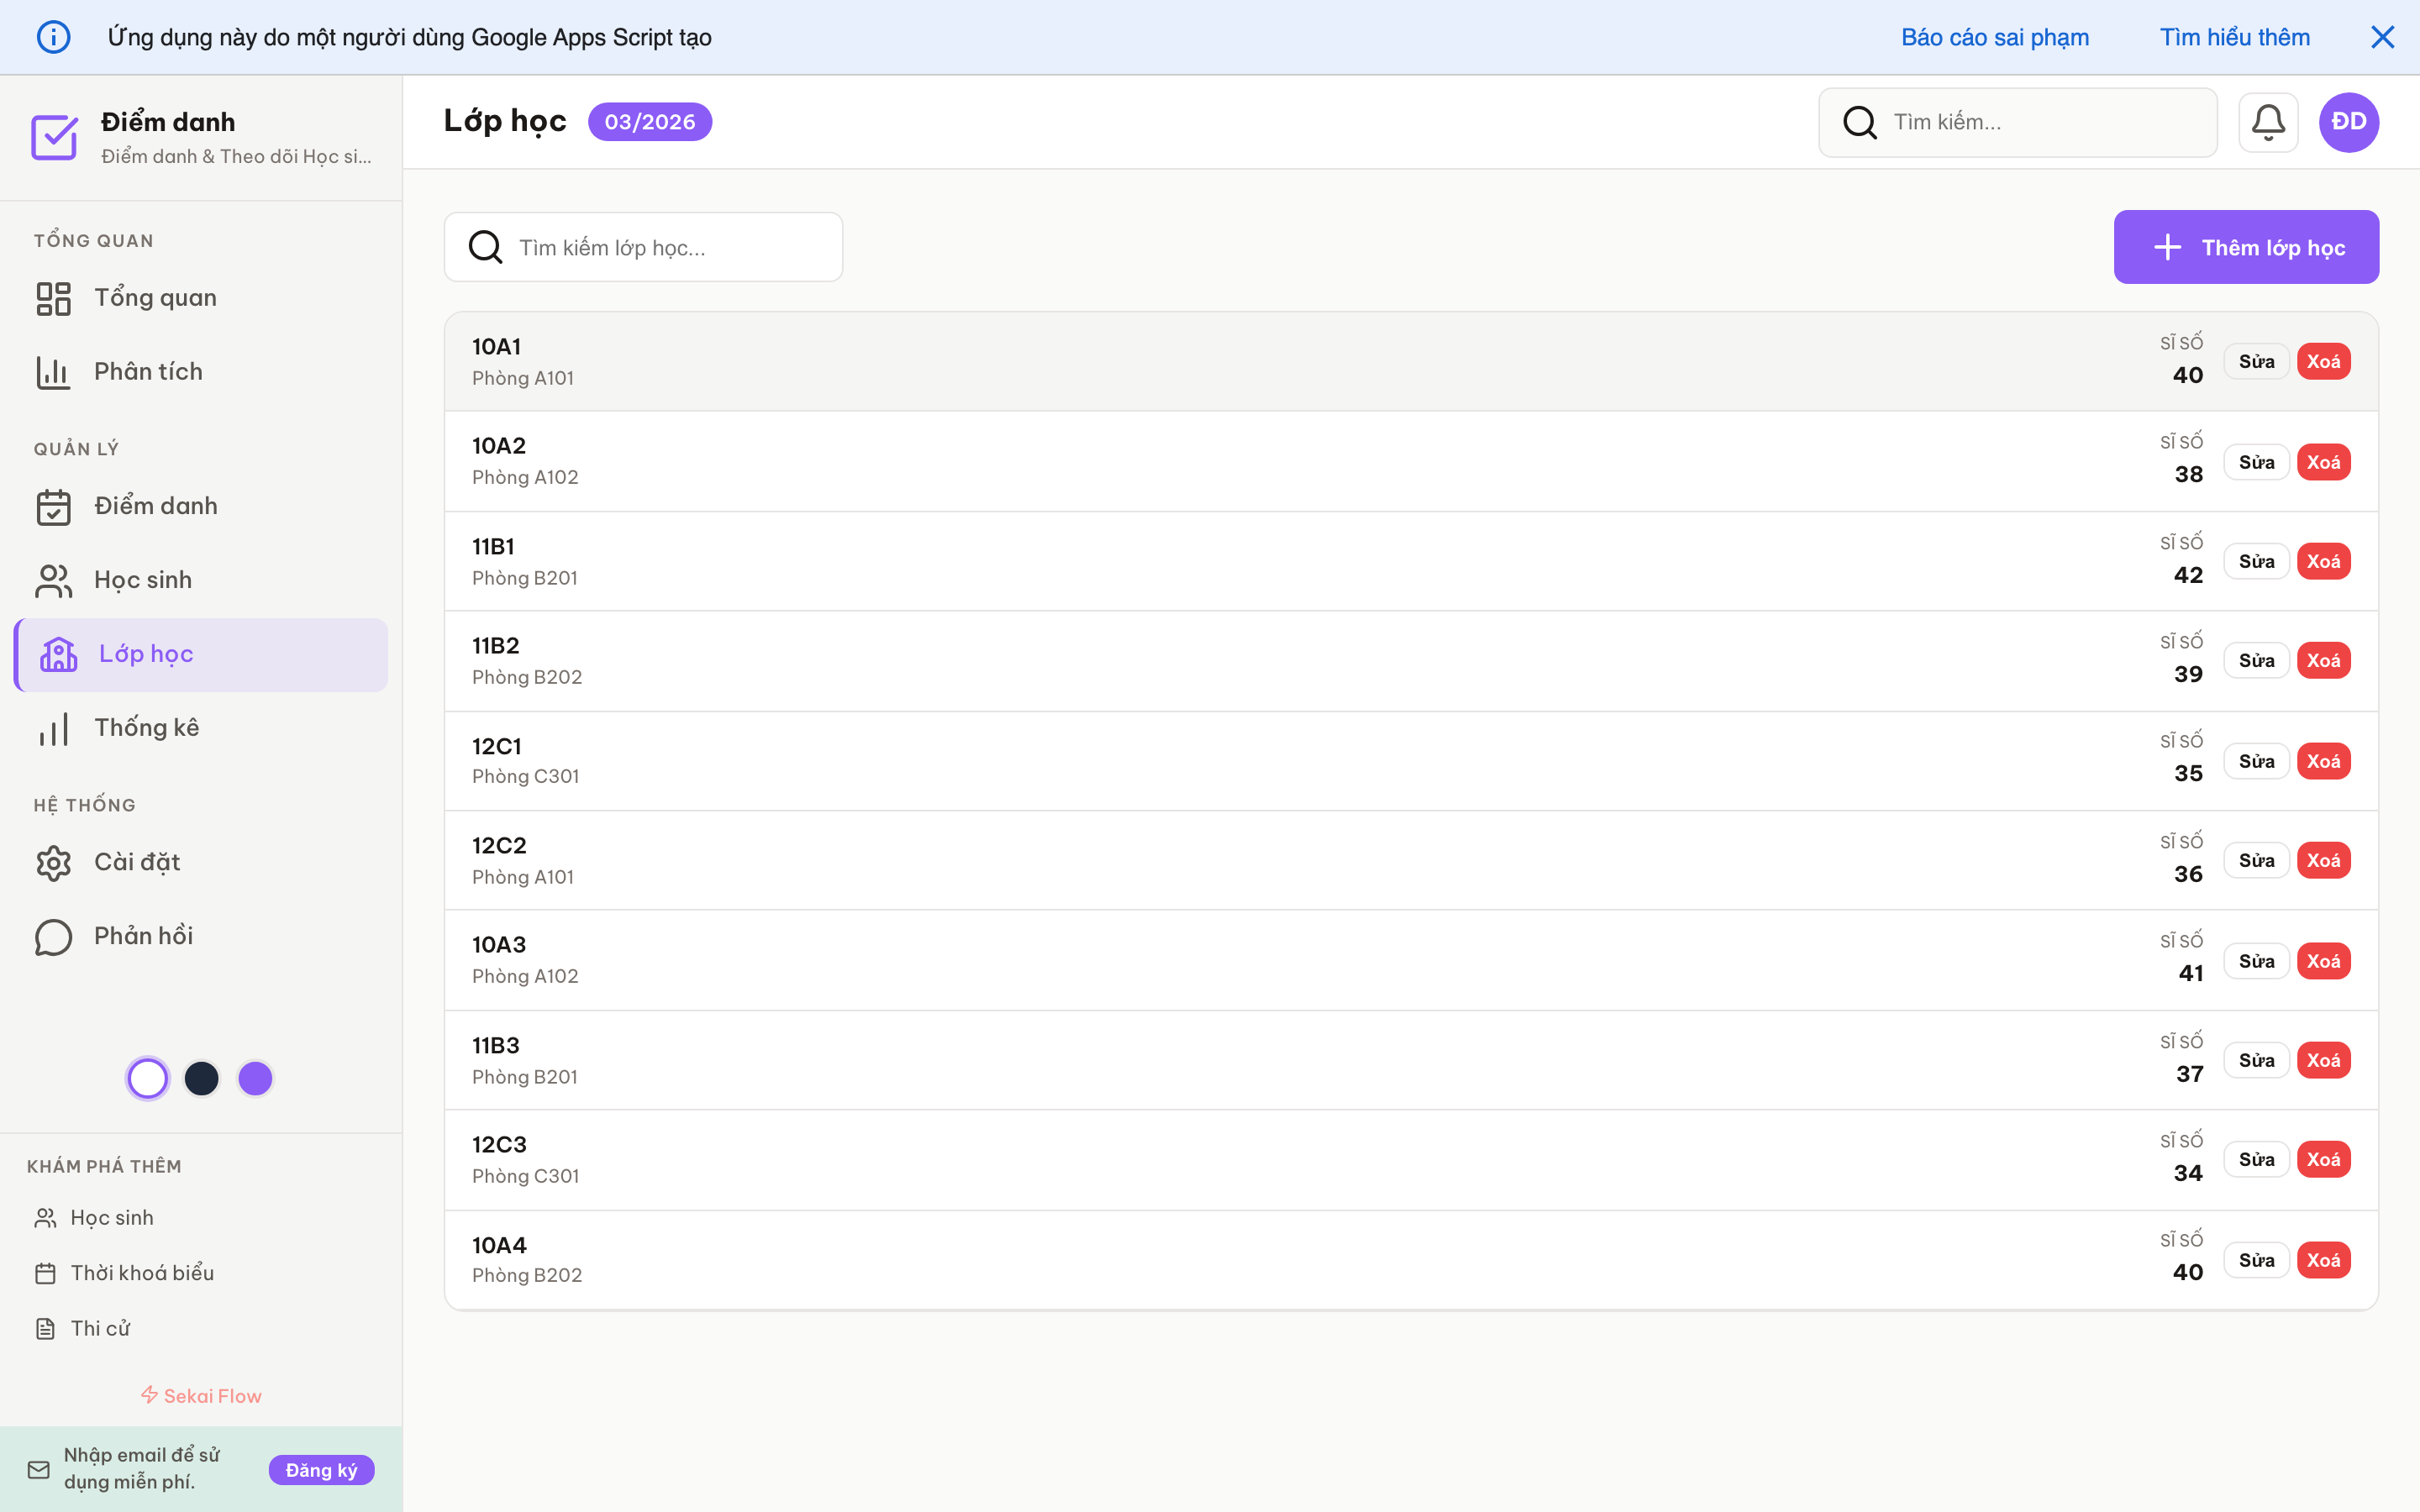Click the class search input field
Image resolution: width=2420 pixels, height=1512 pixels.
[x=643, y=247]
